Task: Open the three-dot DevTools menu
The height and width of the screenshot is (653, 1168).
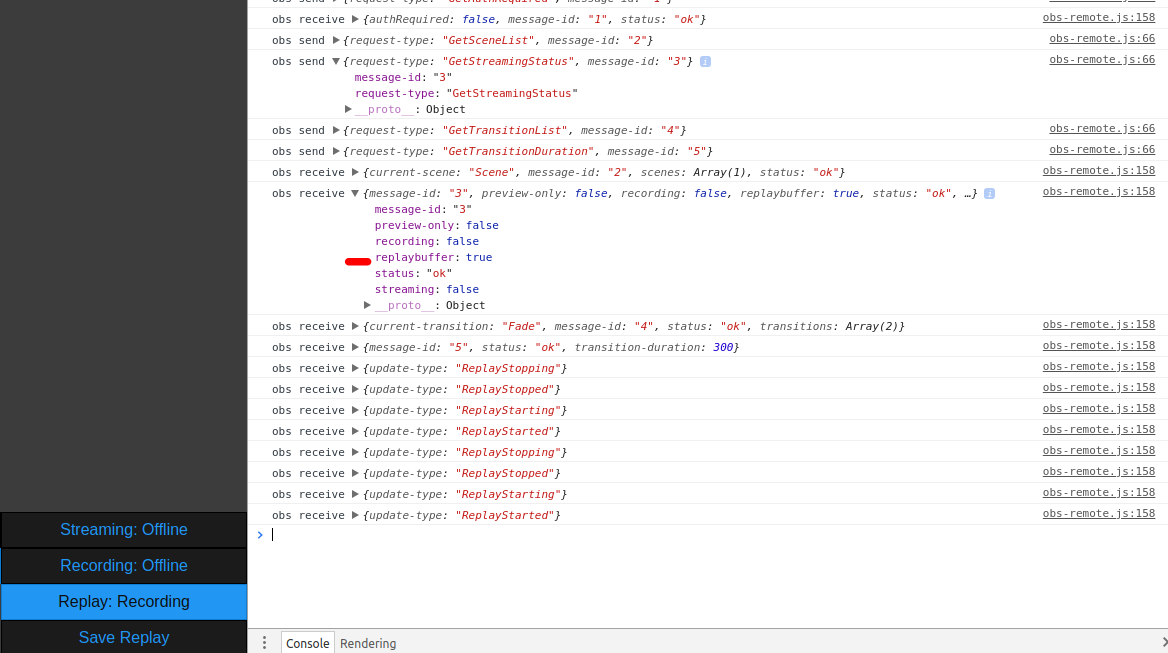Action: 263,642
